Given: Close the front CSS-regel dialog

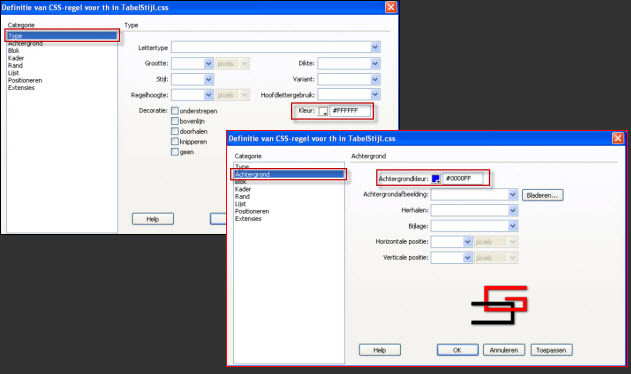Looking at the screenshot, I should [618, 138].
